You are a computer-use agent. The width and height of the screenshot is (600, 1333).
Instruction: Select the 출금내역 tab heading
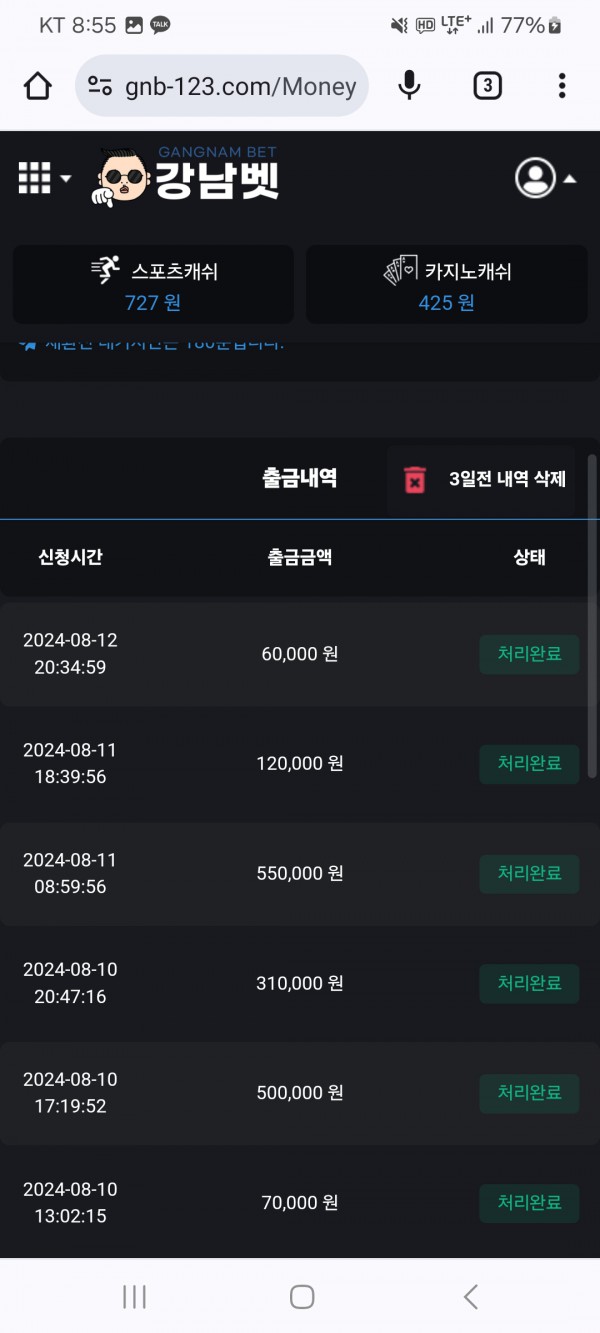pos(299,478)
